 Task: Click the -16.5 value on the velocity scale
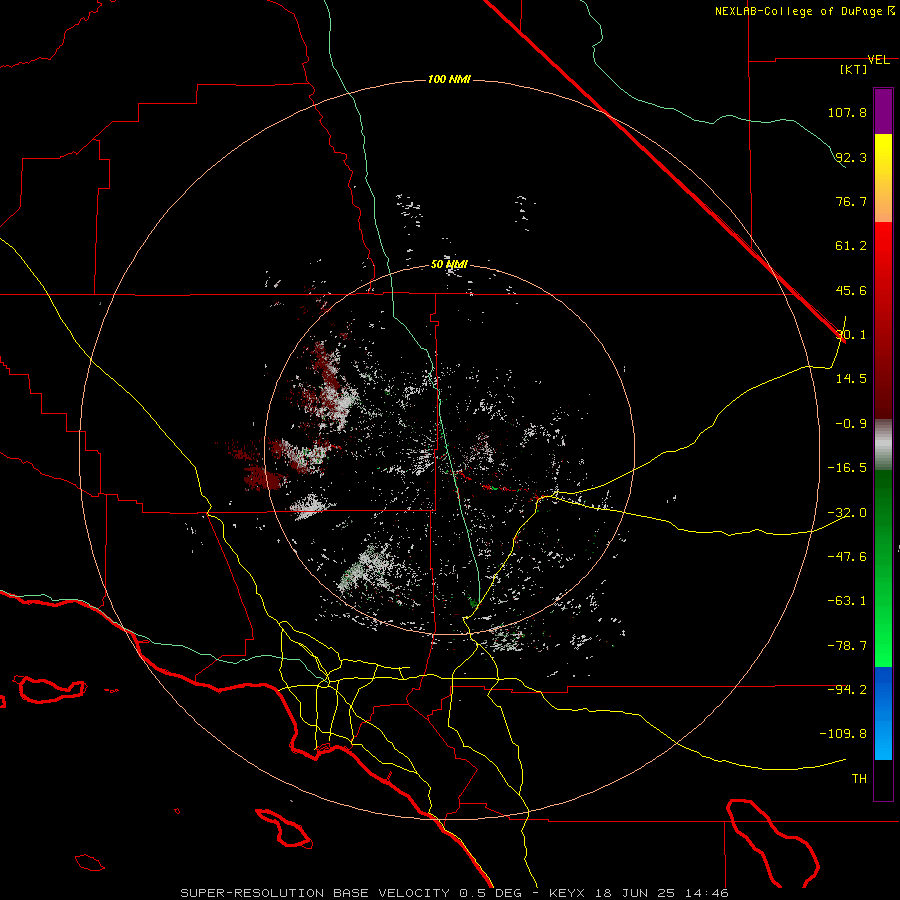click(x=847, y=468)
